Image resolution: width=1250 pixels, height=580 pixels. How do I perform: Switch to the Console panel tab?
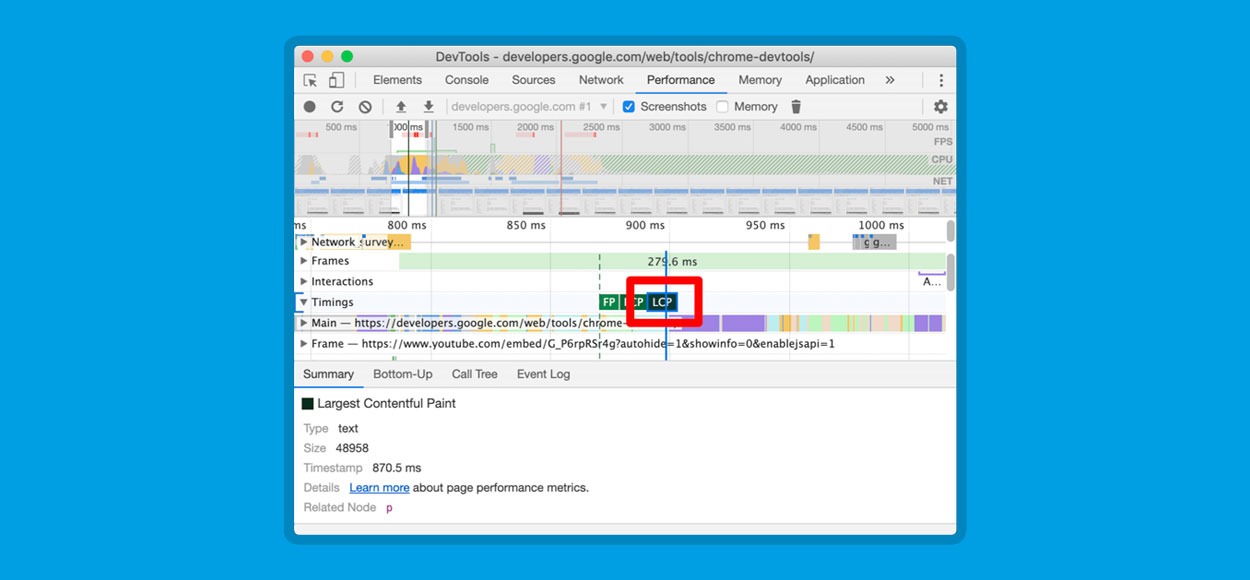[467, 80]
